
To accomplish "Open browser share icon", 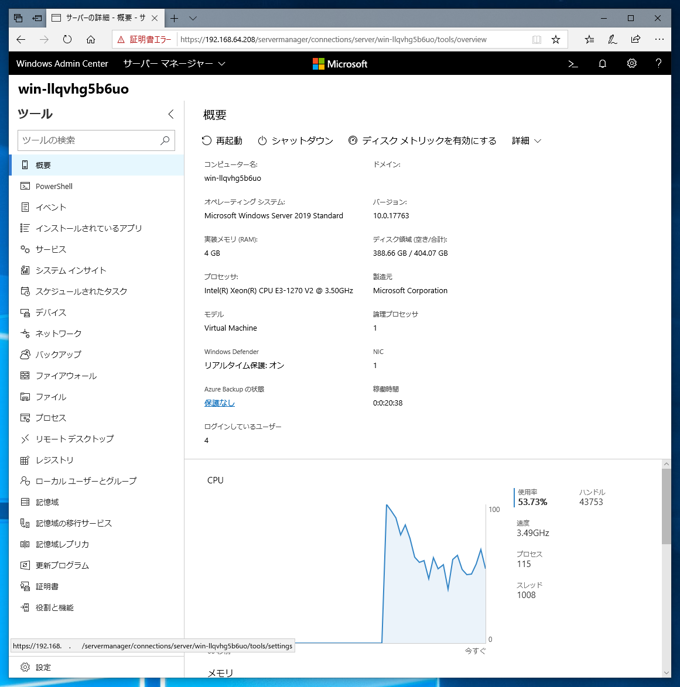I will tap(635, 39).
